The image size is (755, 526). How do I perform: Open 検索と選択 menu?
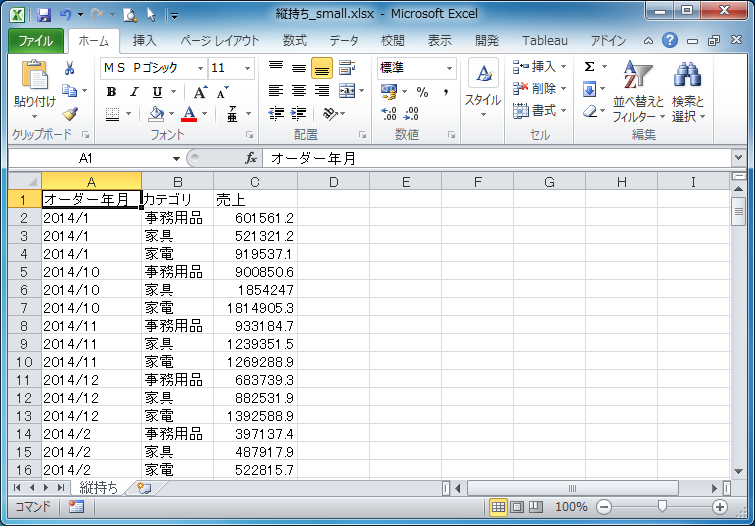point(689,91)
